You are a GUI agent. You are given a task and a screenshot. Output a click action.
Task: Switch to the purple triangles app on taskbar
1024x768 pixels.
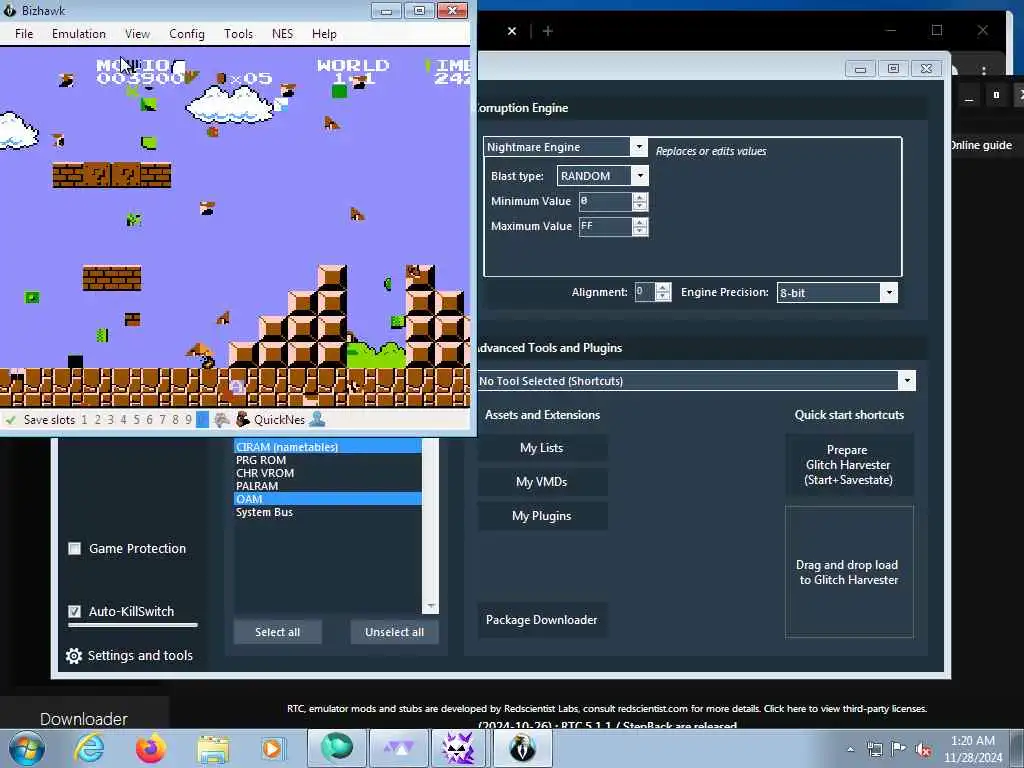pyautogui.click(x=398, y=748)
